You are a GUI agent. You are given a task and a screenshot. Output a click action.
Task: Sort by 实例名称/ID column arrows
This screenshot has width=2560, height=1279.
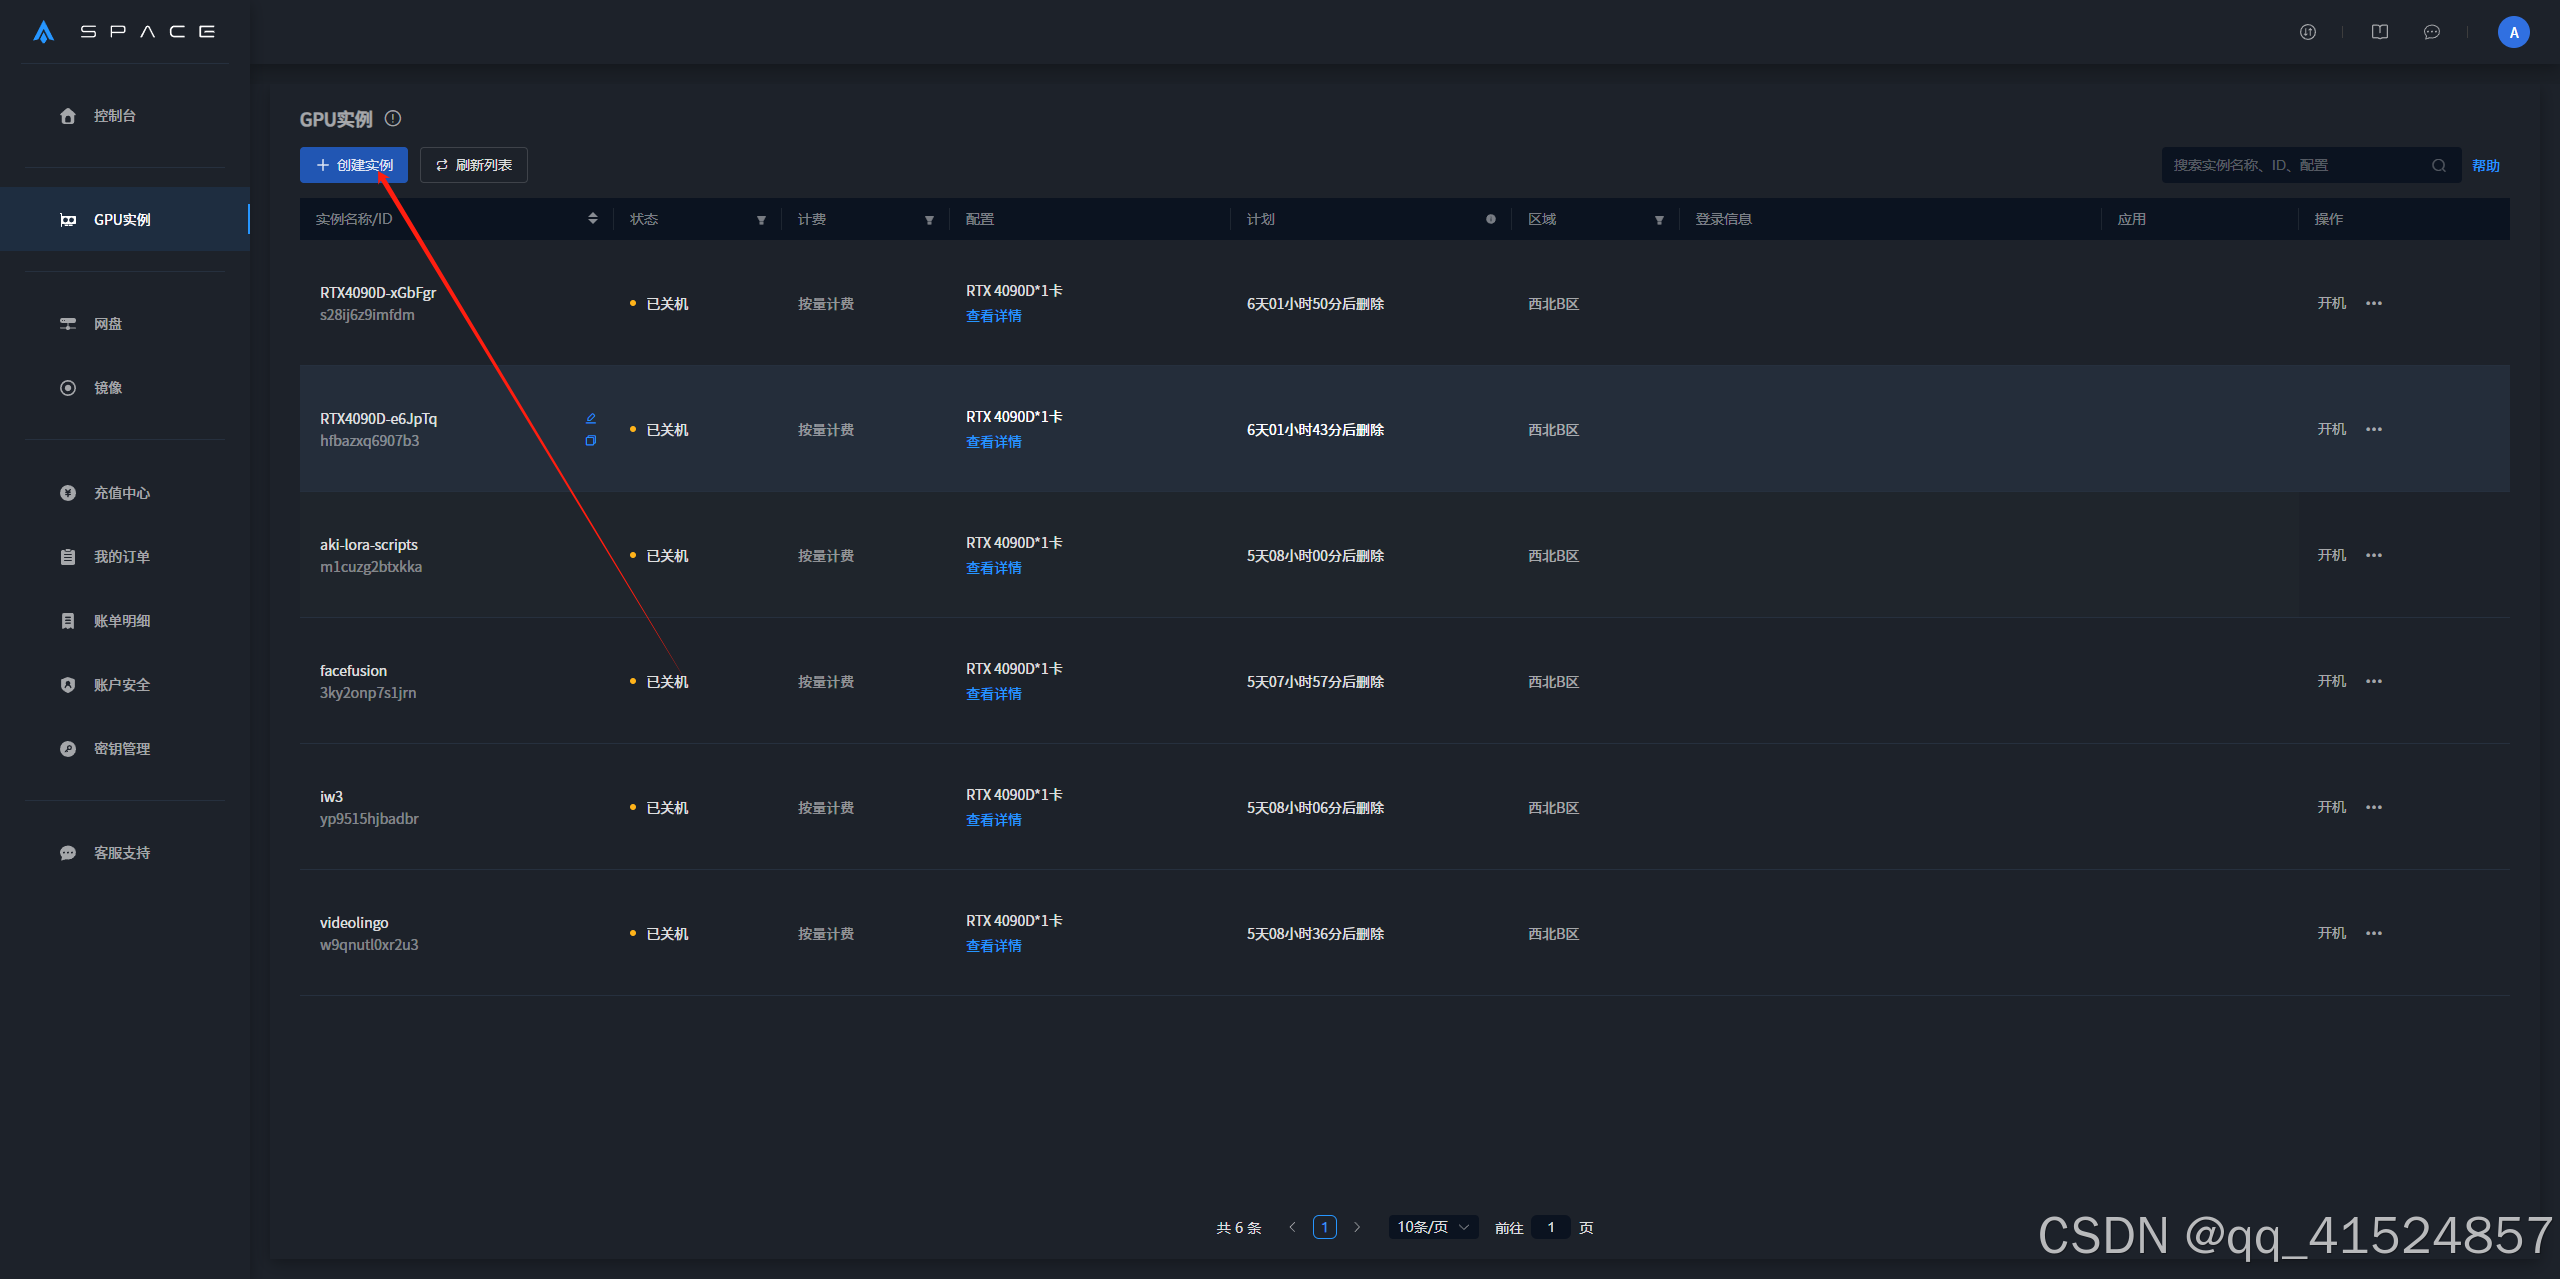[593, 219]
